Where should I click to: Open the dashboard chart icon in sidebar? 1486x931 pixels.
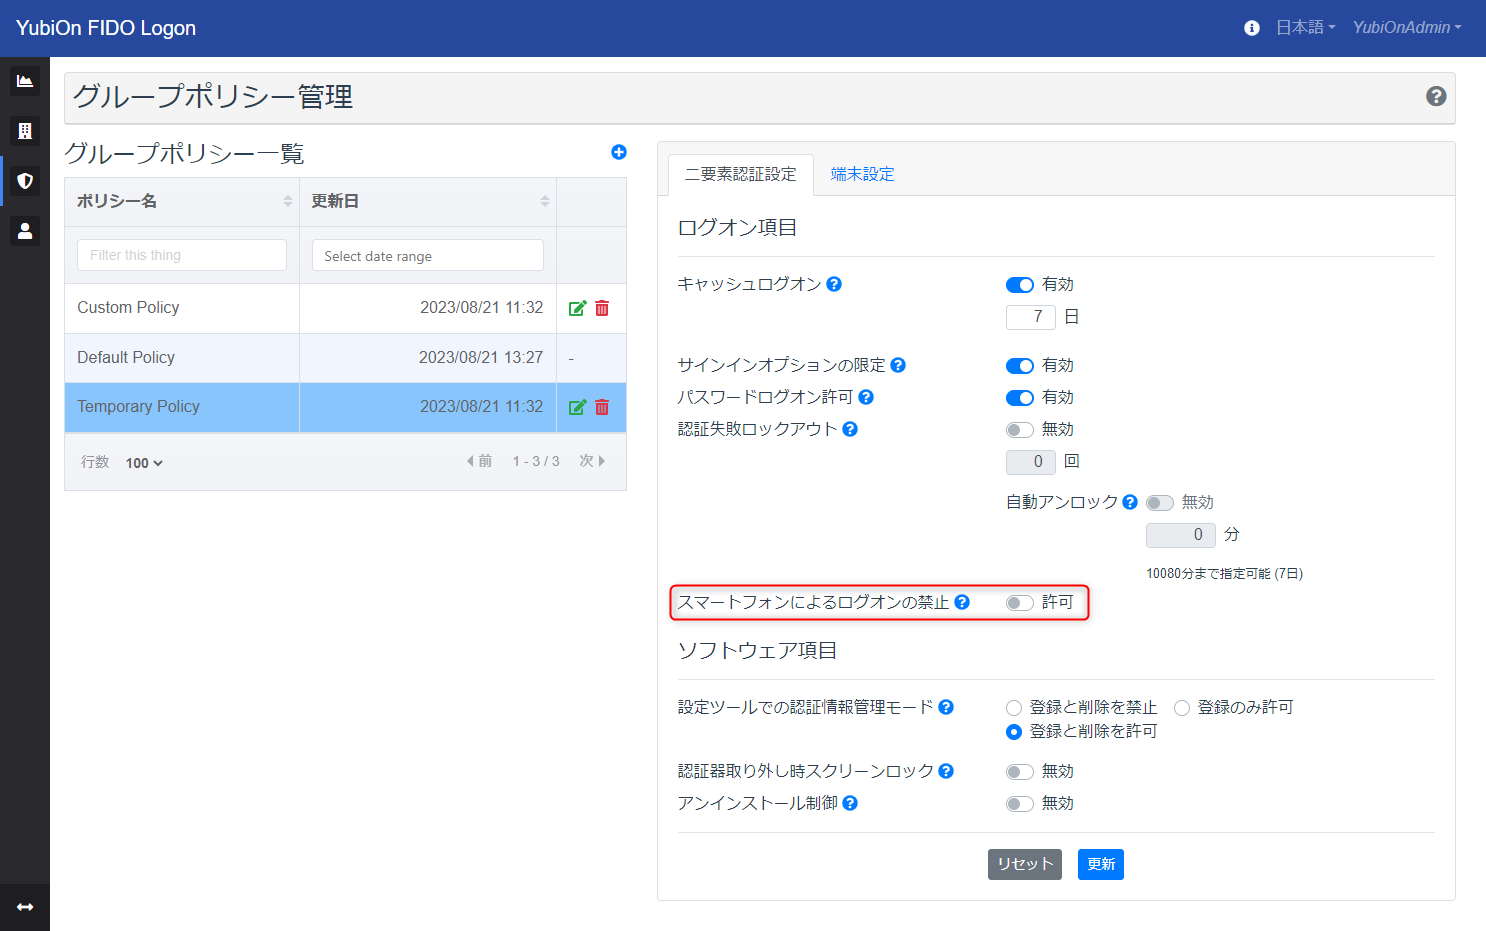coord(25,81)
